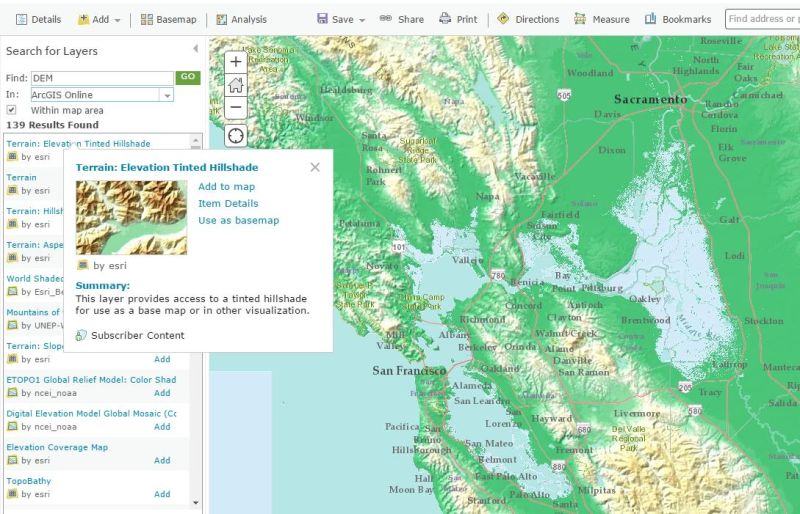Open the In: ArcGIS Online dropdown
This screenshot has height=514, width=800.
click(x=102, y=95)
